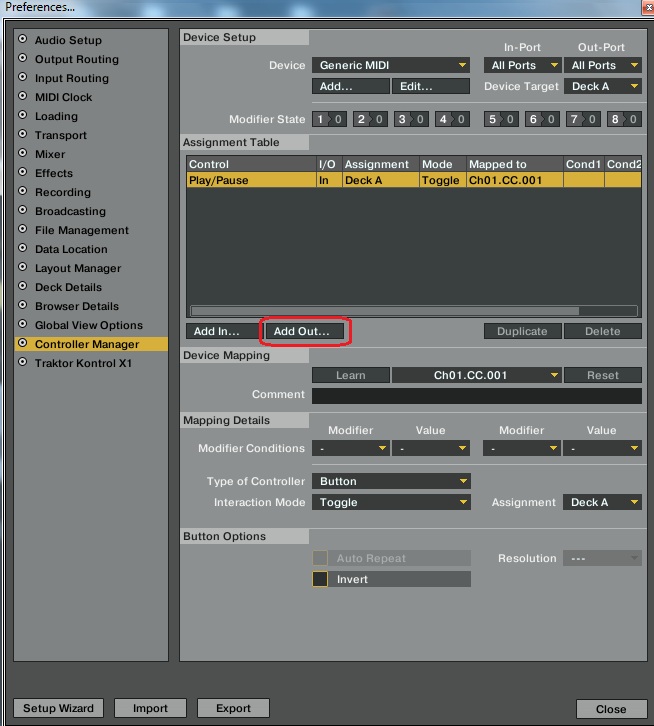Click the Export button
The height and width of the screenshot is (726, 654).
click(x=233, y=708)
